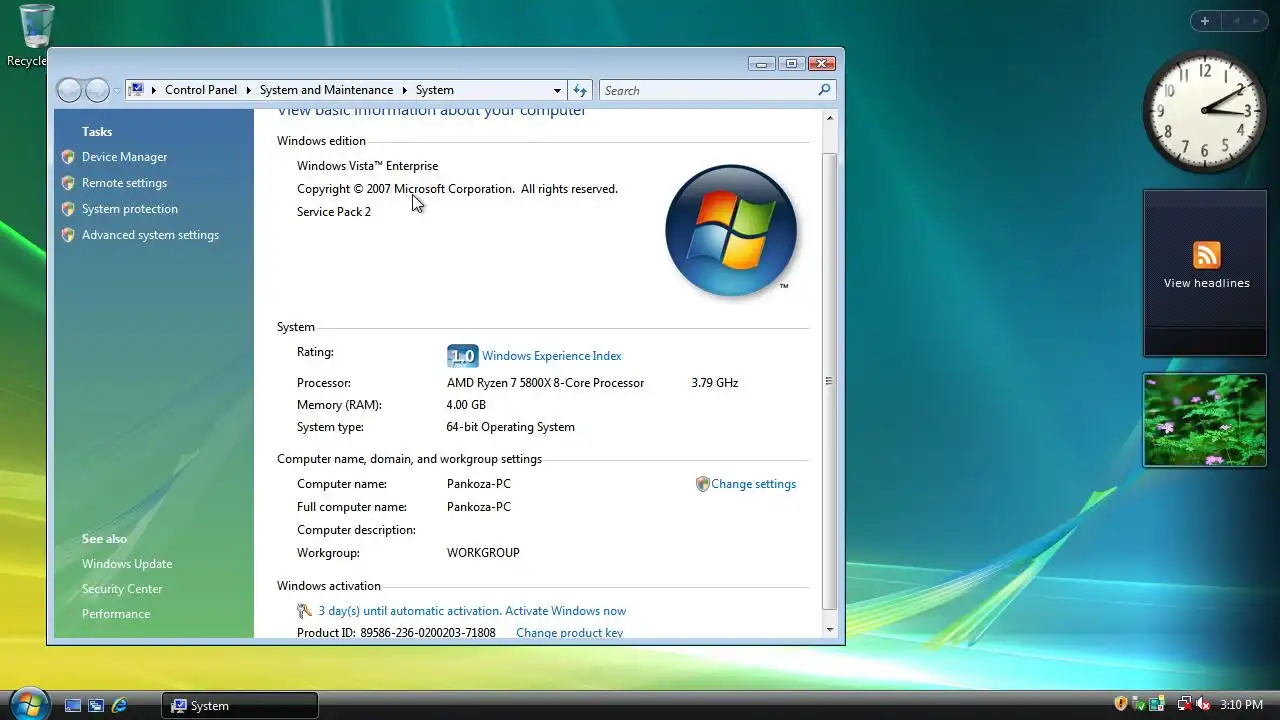The height and width of the screenshot is (720, 1280).
Task: Click the address bar computer icon
Action: (x=136, y=90)
